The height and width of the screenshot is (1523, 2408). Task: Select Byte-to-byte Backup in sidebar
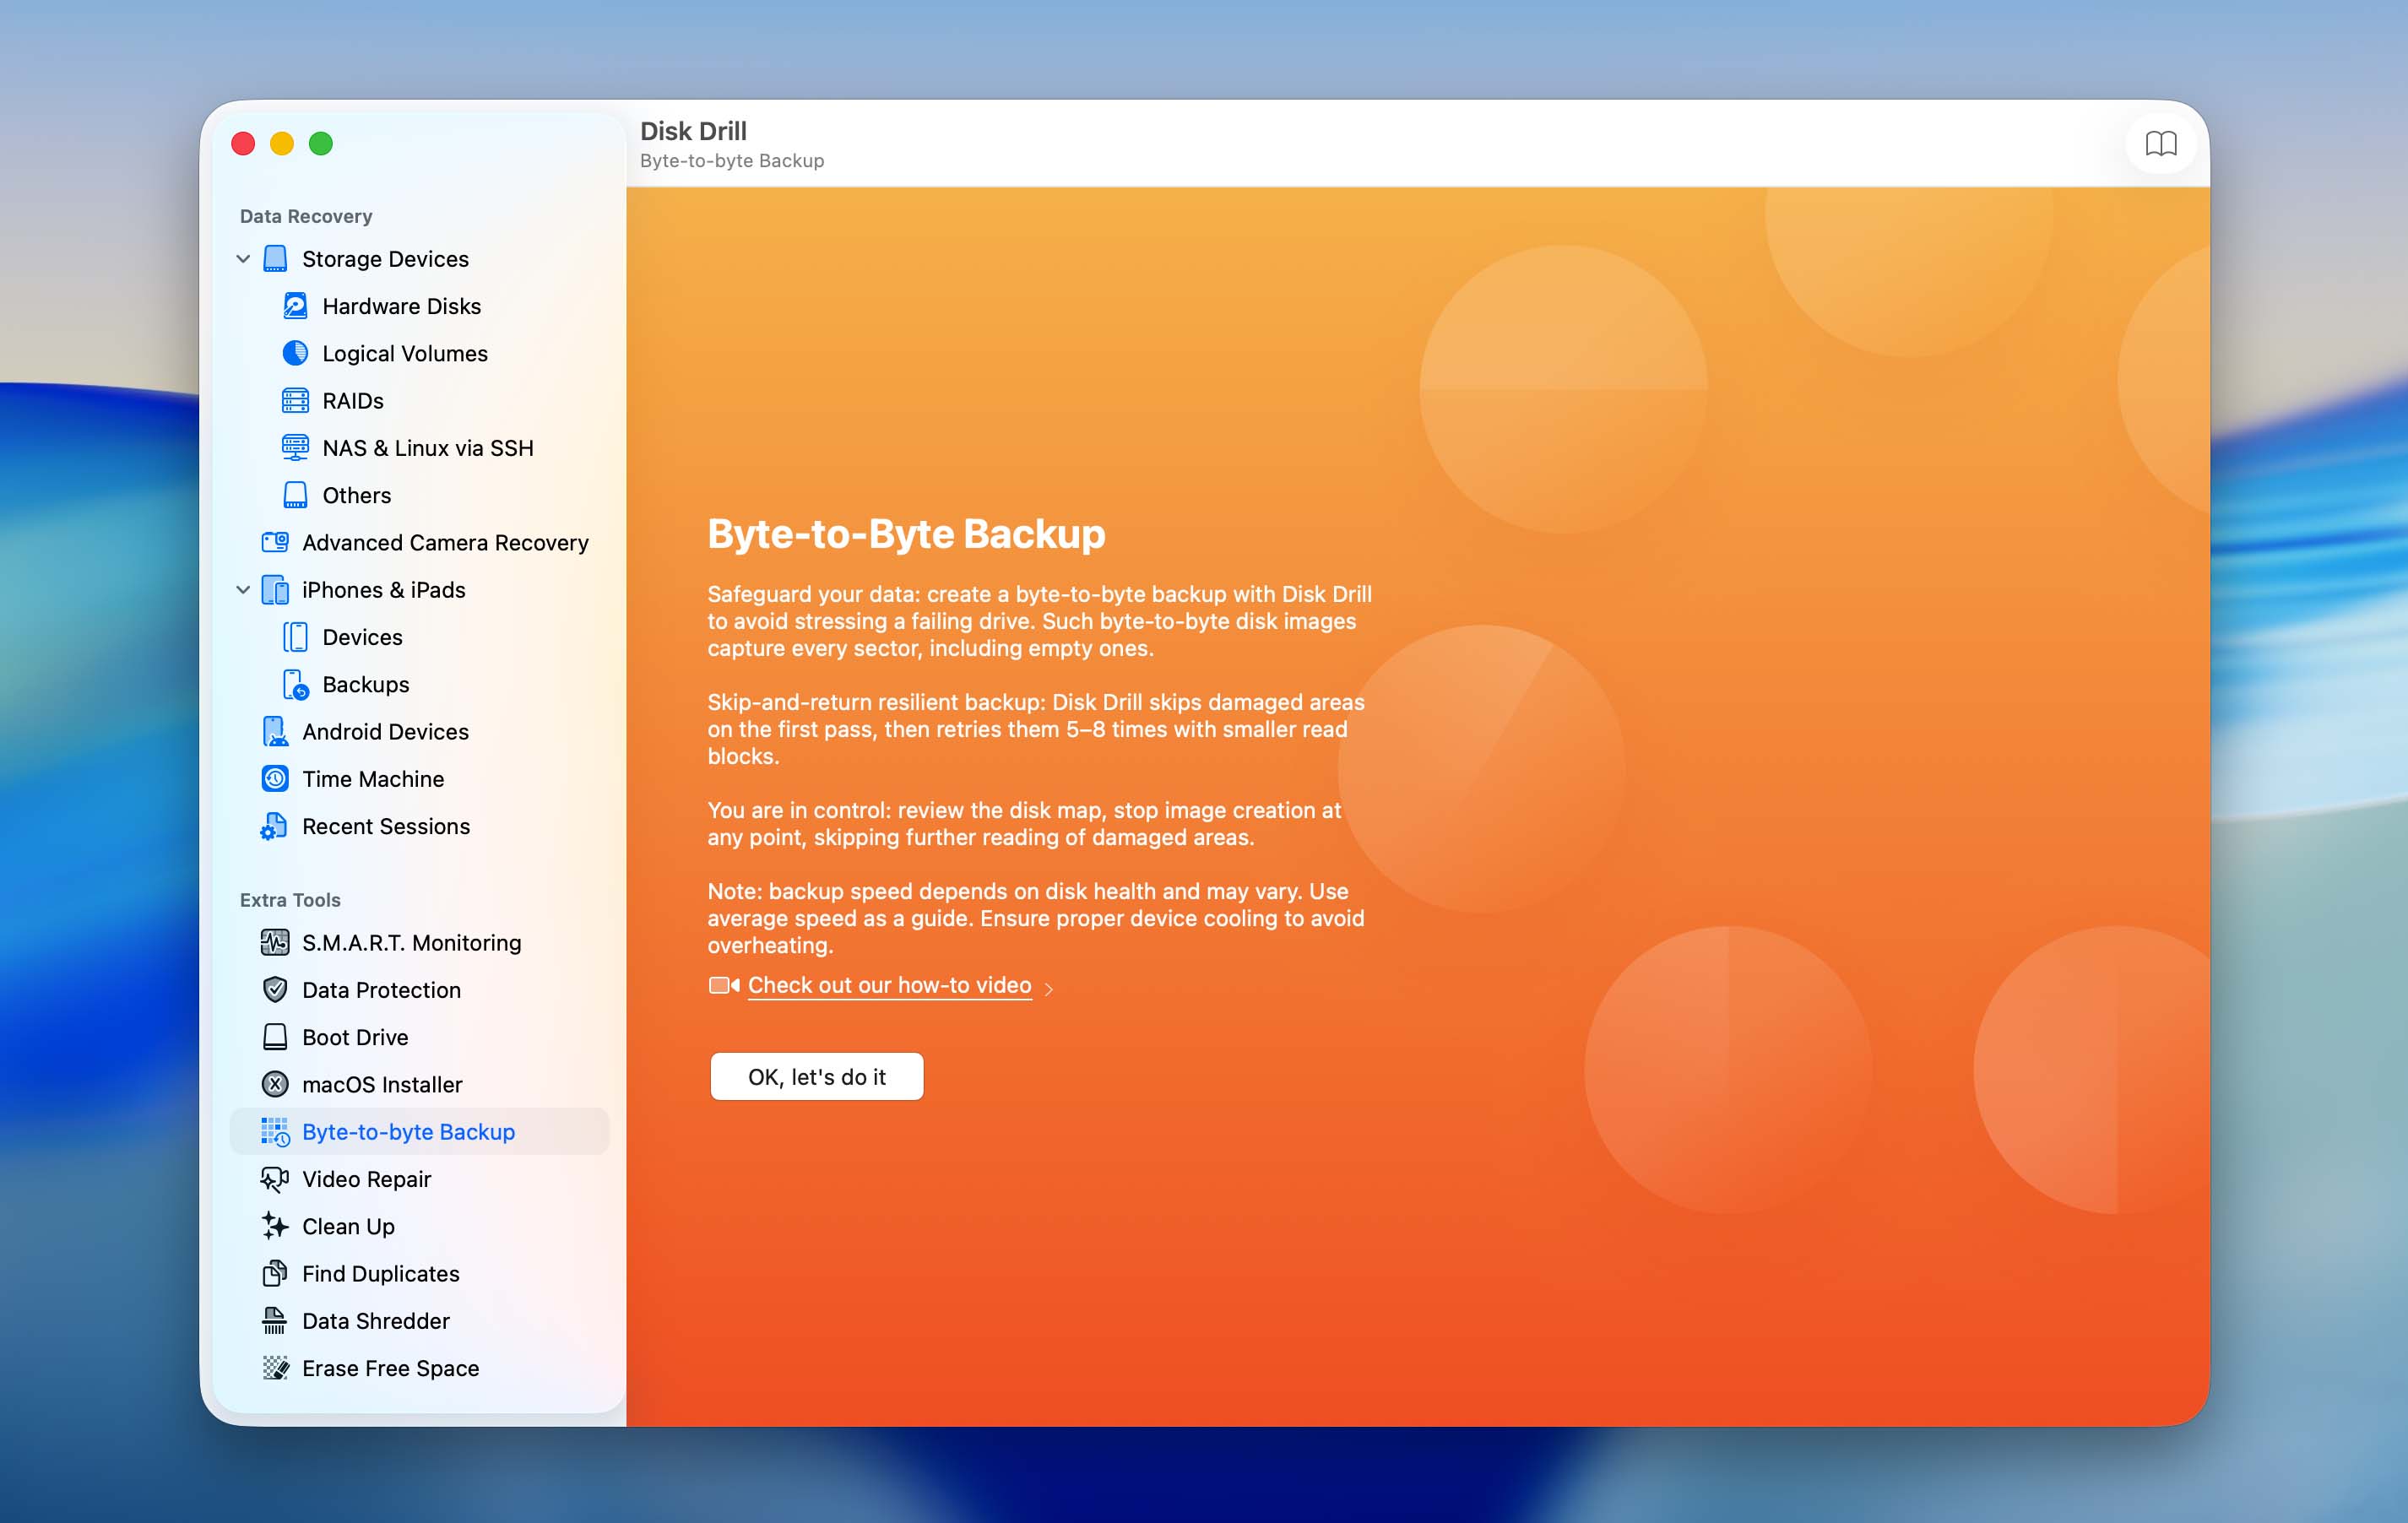pyautogui.click(x=420, y=1132)
